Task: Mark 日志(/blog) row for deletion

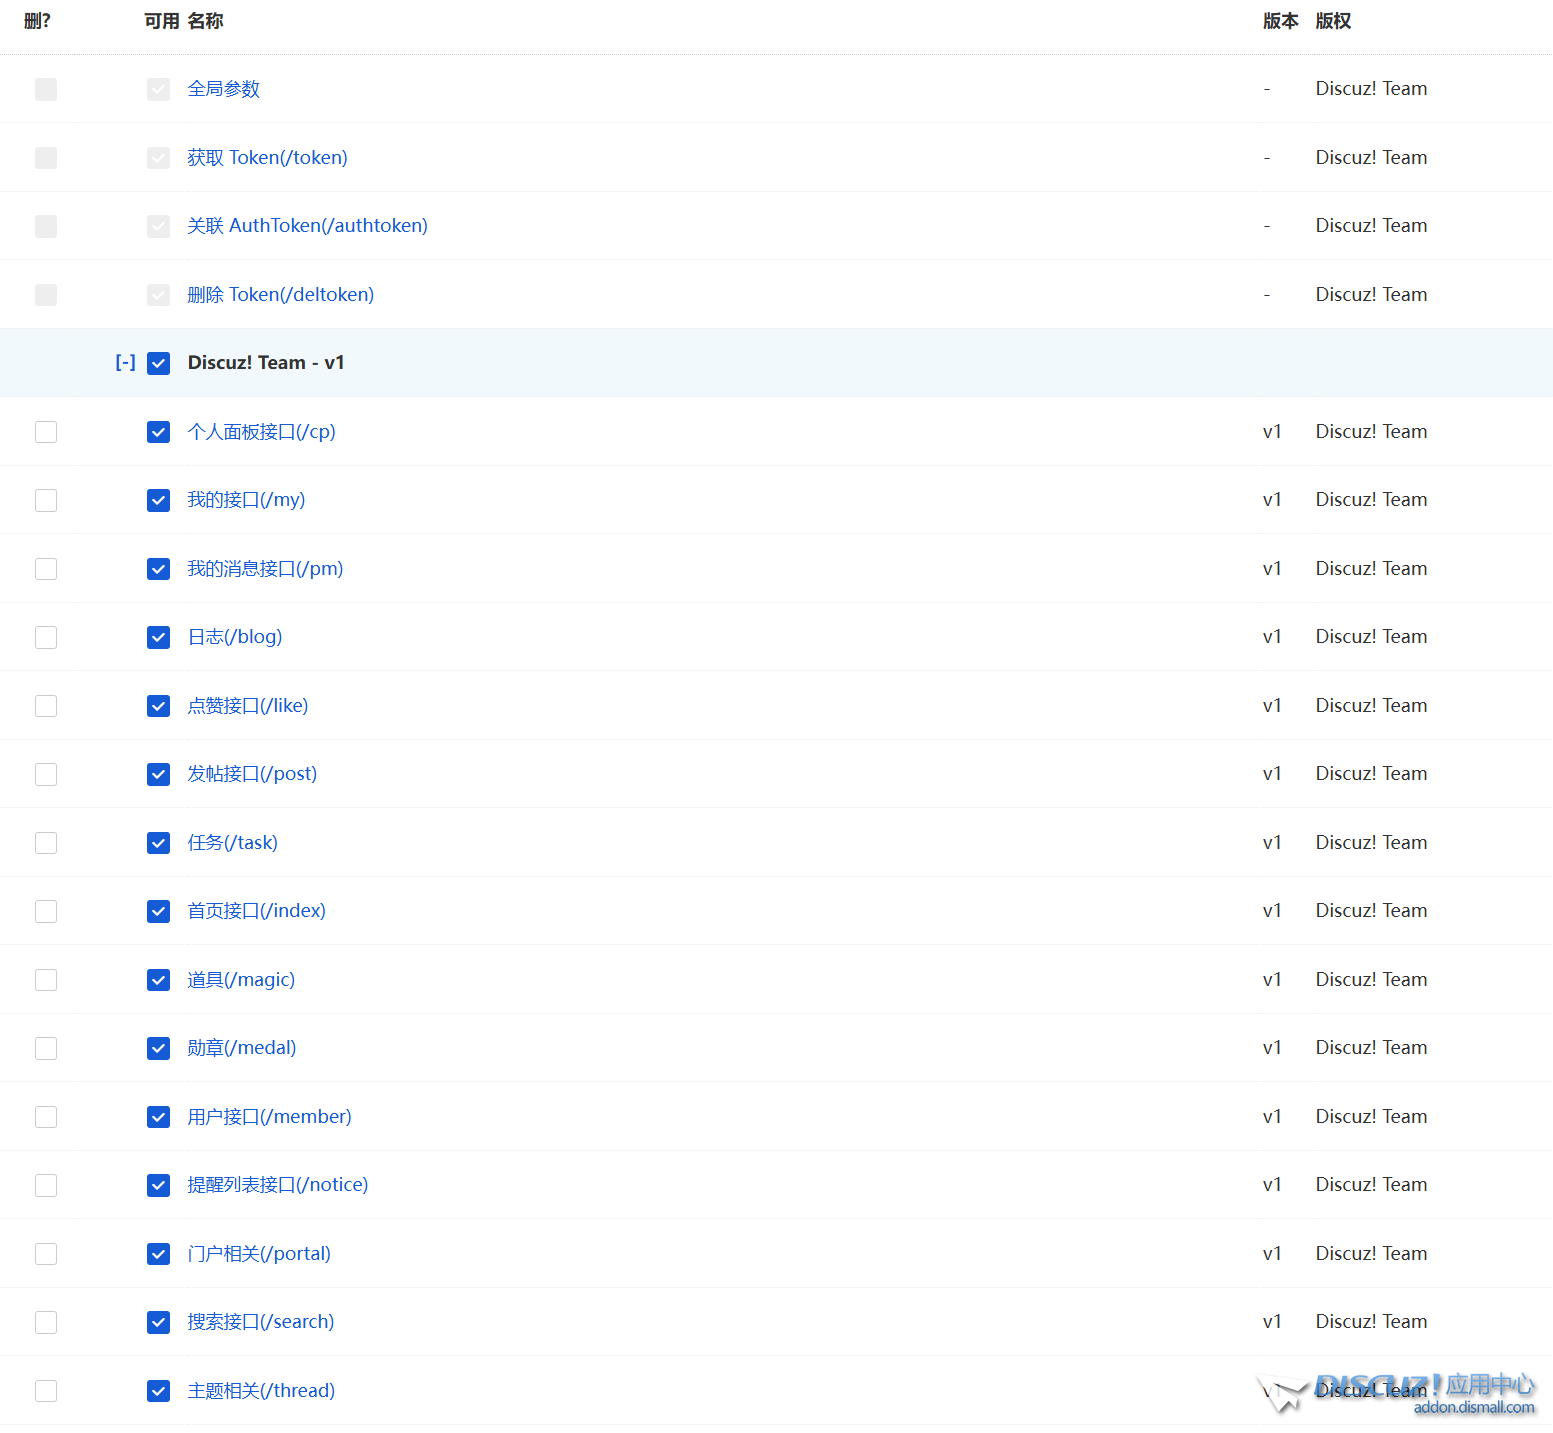Action: [46, 637]
